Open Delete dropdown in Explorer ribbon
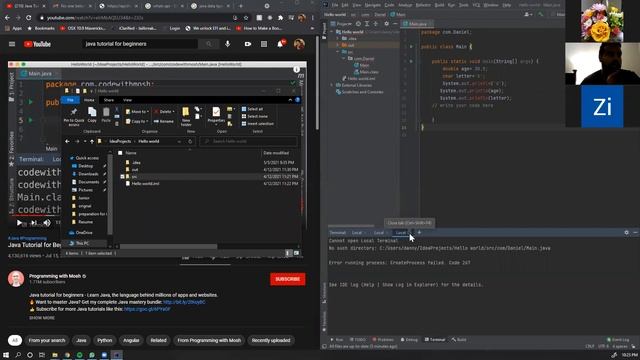640x360 pixels. [x=164, y=111]
